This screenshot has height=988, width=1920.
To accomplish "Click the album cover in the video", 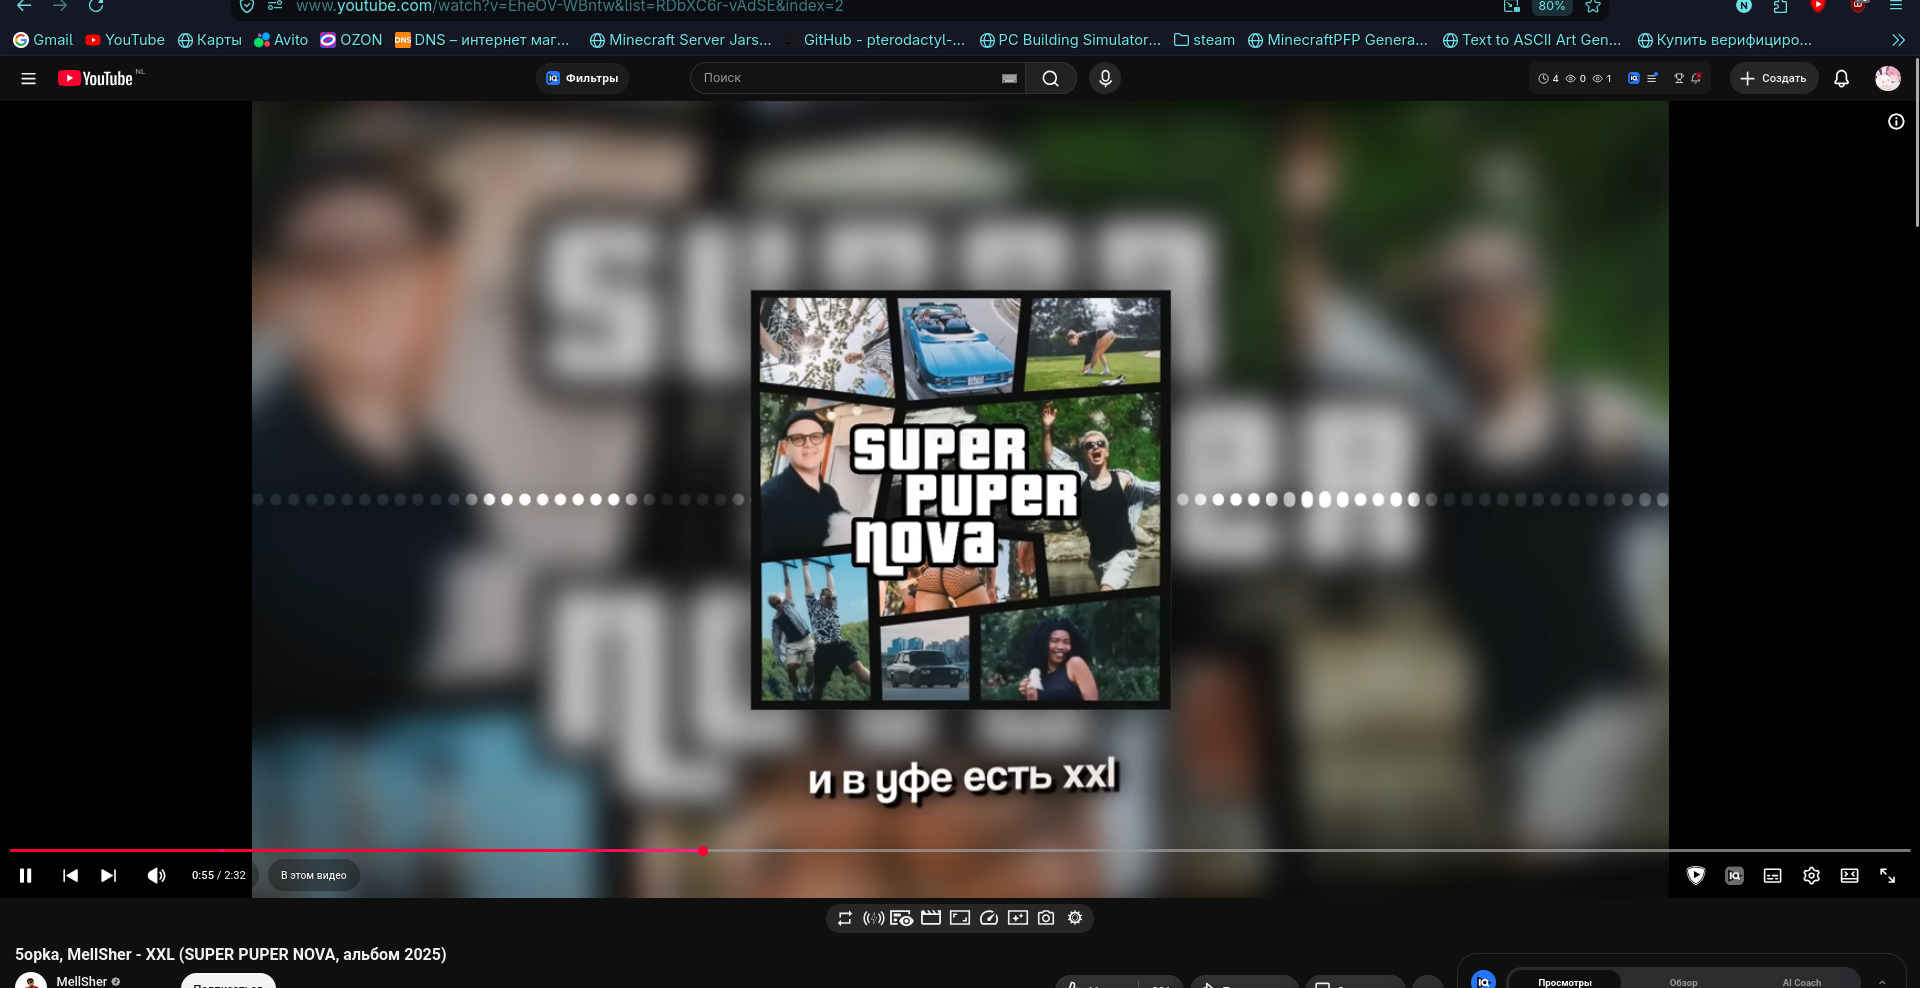I will click(960, 500).
